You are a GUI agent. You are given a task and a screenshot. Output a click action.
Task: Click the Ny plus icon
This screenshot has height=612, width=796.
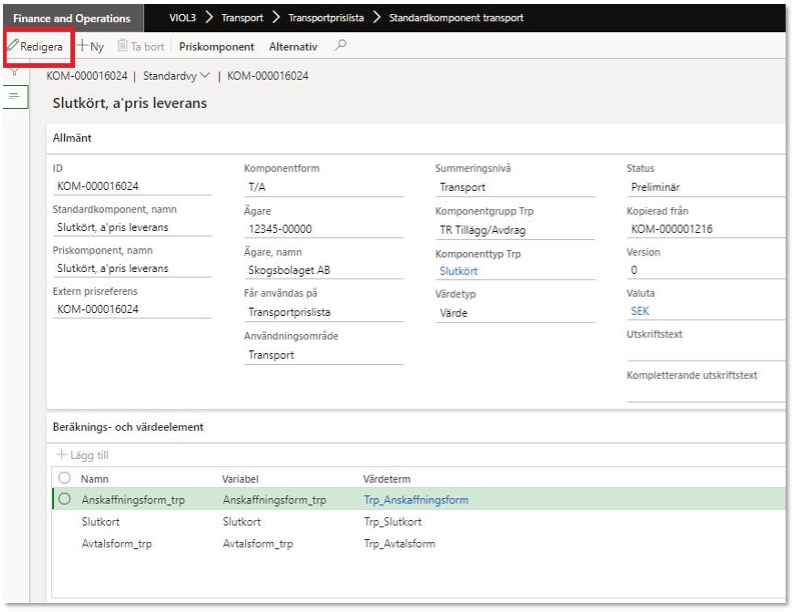[x=83, y=46]
